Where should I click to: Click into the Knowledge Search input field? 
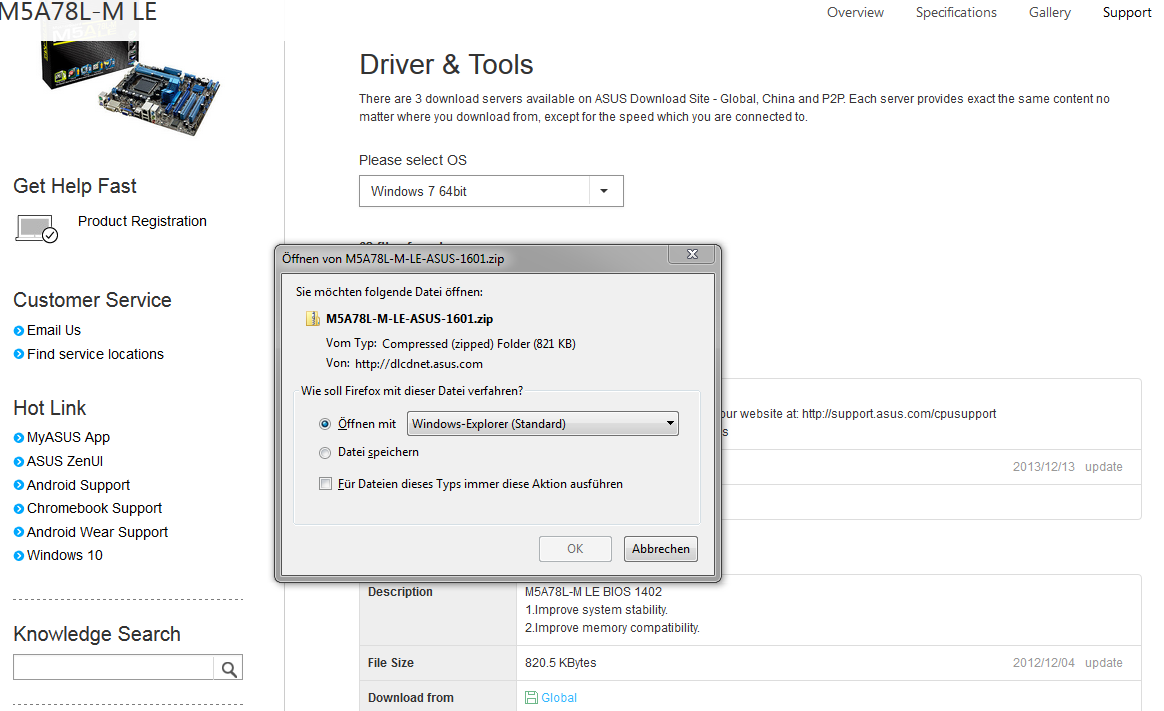[114, 667]
